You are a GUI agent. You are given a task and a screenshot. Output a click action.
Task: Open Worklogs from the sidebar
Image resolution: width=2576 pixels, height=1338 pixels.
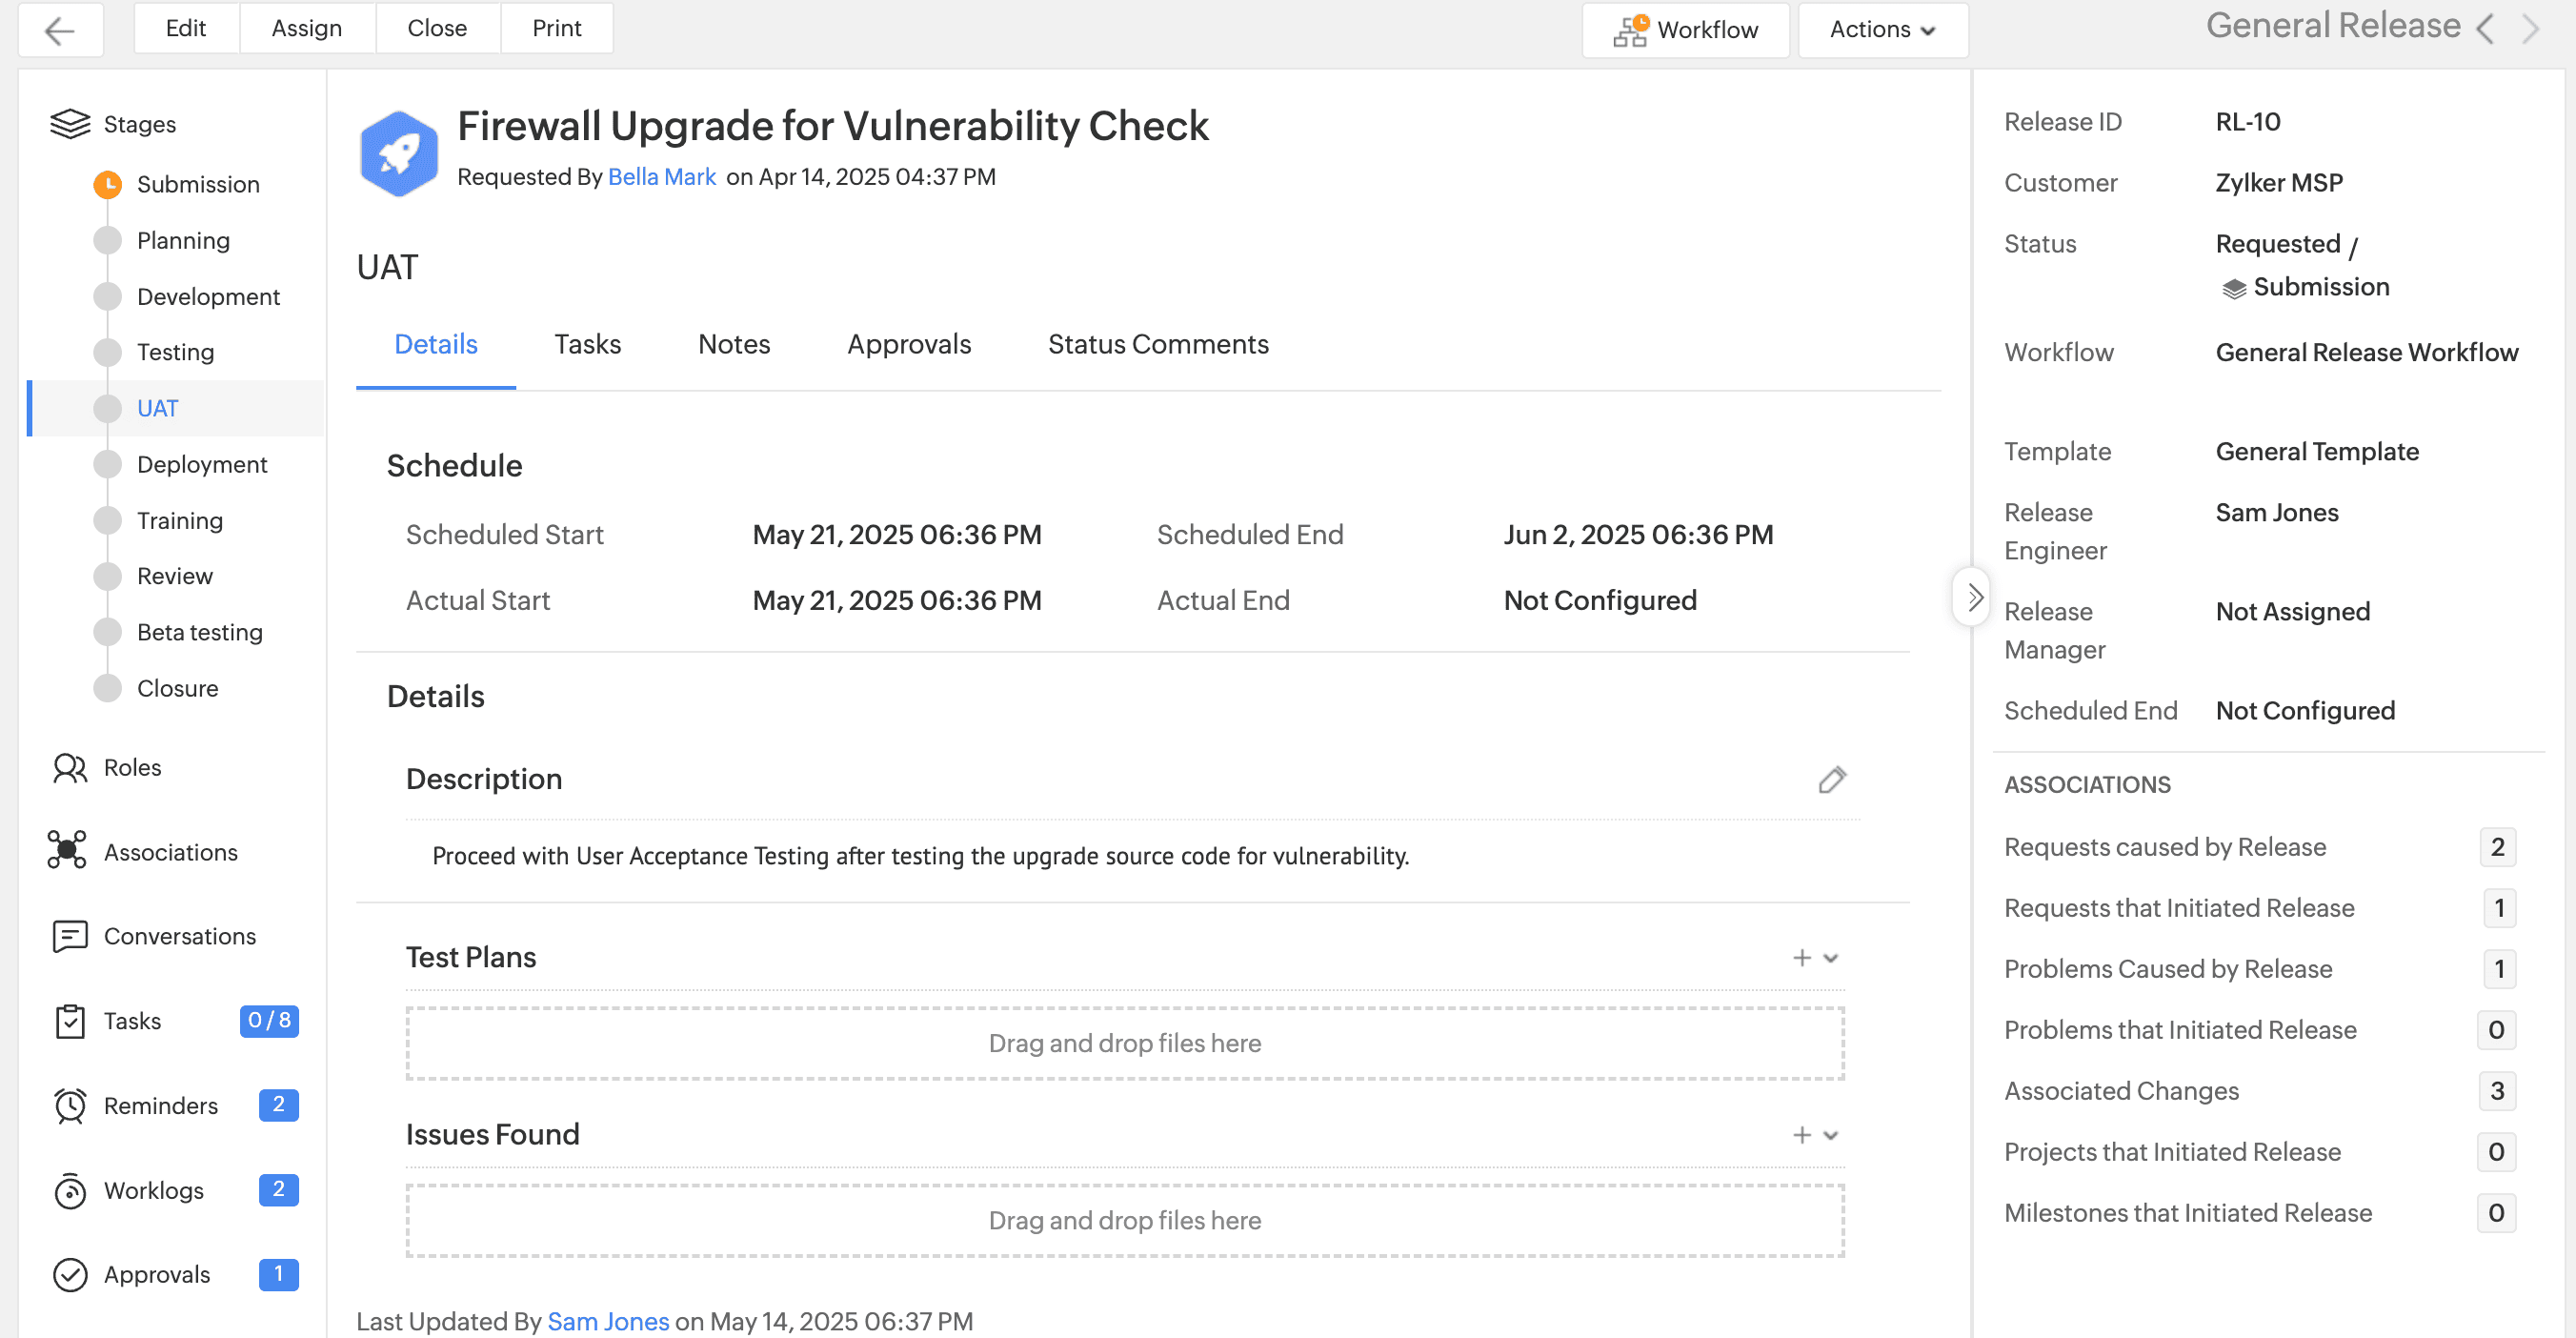pyautogui.click(x=153, y=1190)
